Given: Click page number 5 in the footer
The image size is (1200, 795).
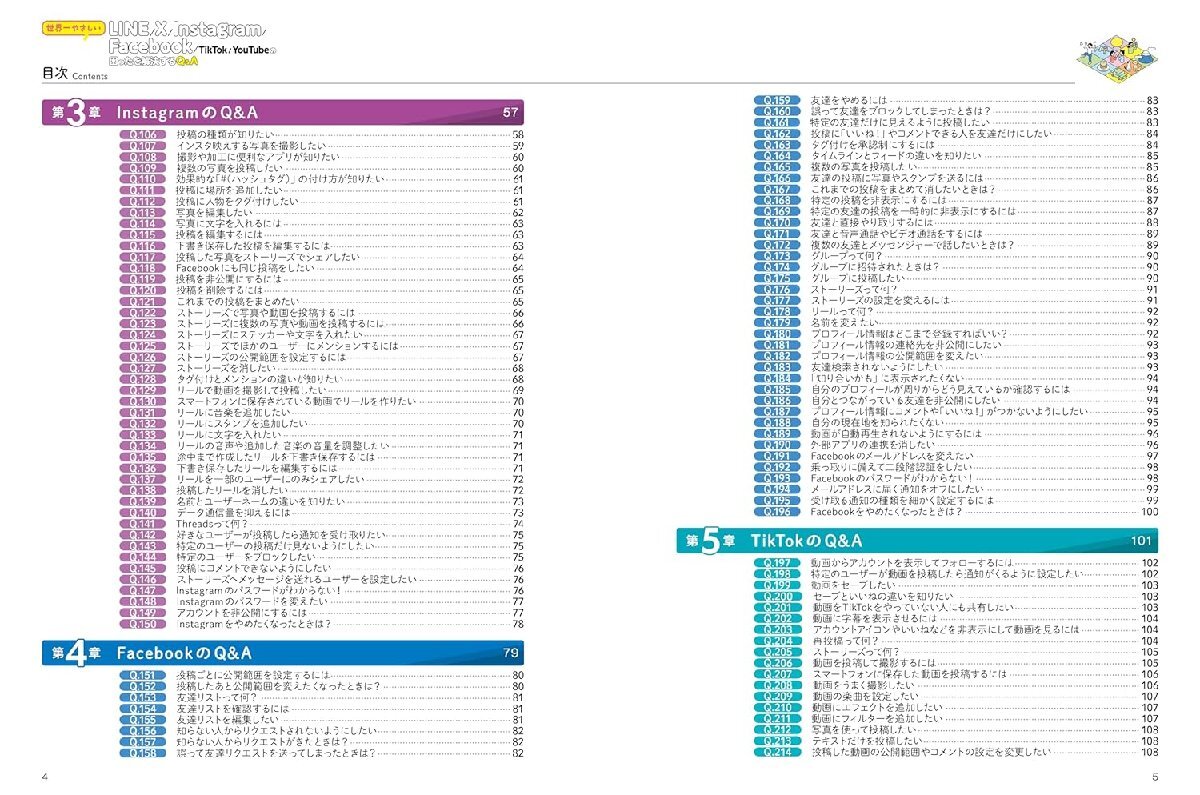Looking at the screenshot, I should (1154, 777).
